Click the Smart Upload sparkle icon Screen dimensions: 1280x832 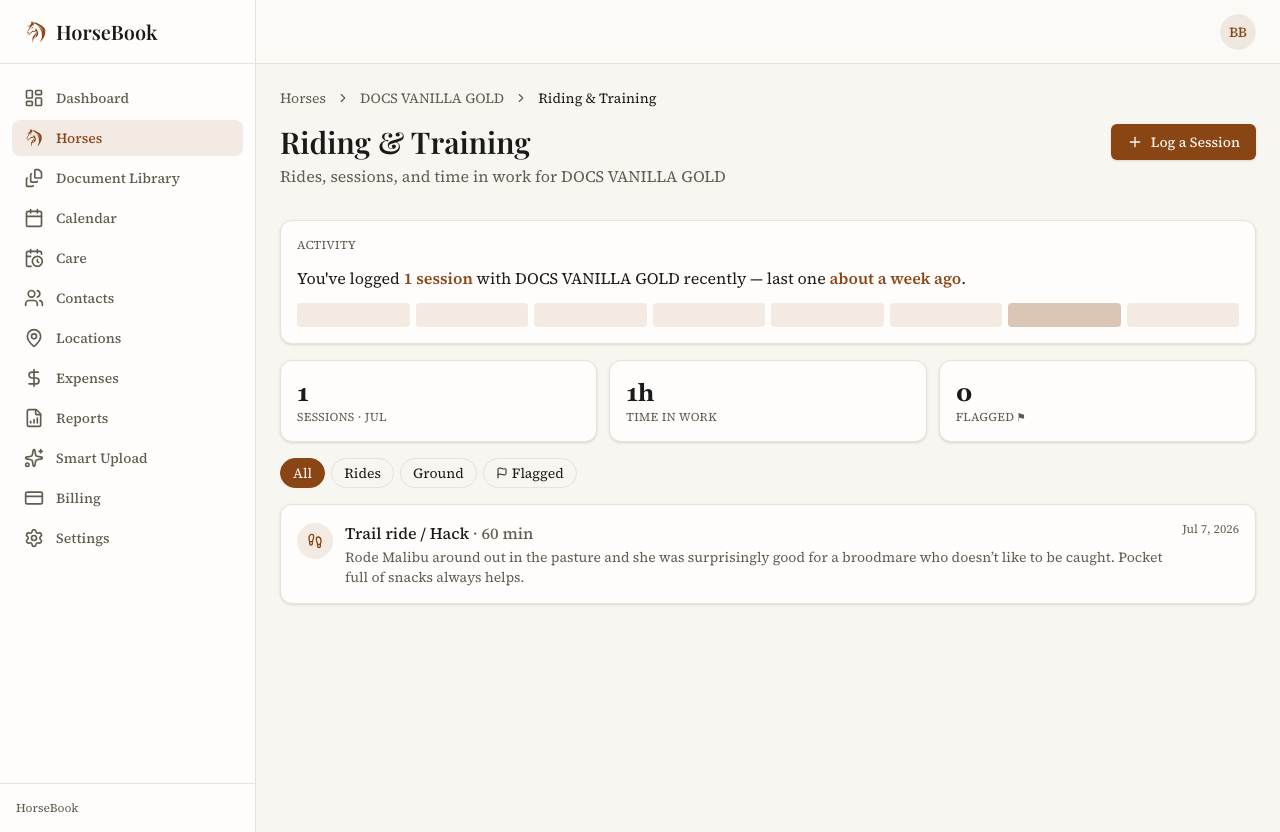34,458
